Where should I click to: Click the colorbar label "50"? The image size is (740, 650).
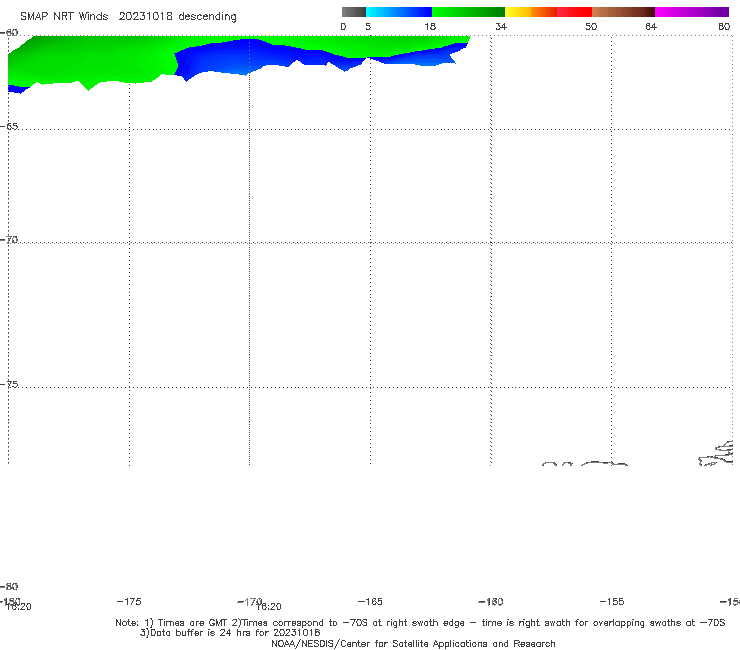(x=591, y=27)
